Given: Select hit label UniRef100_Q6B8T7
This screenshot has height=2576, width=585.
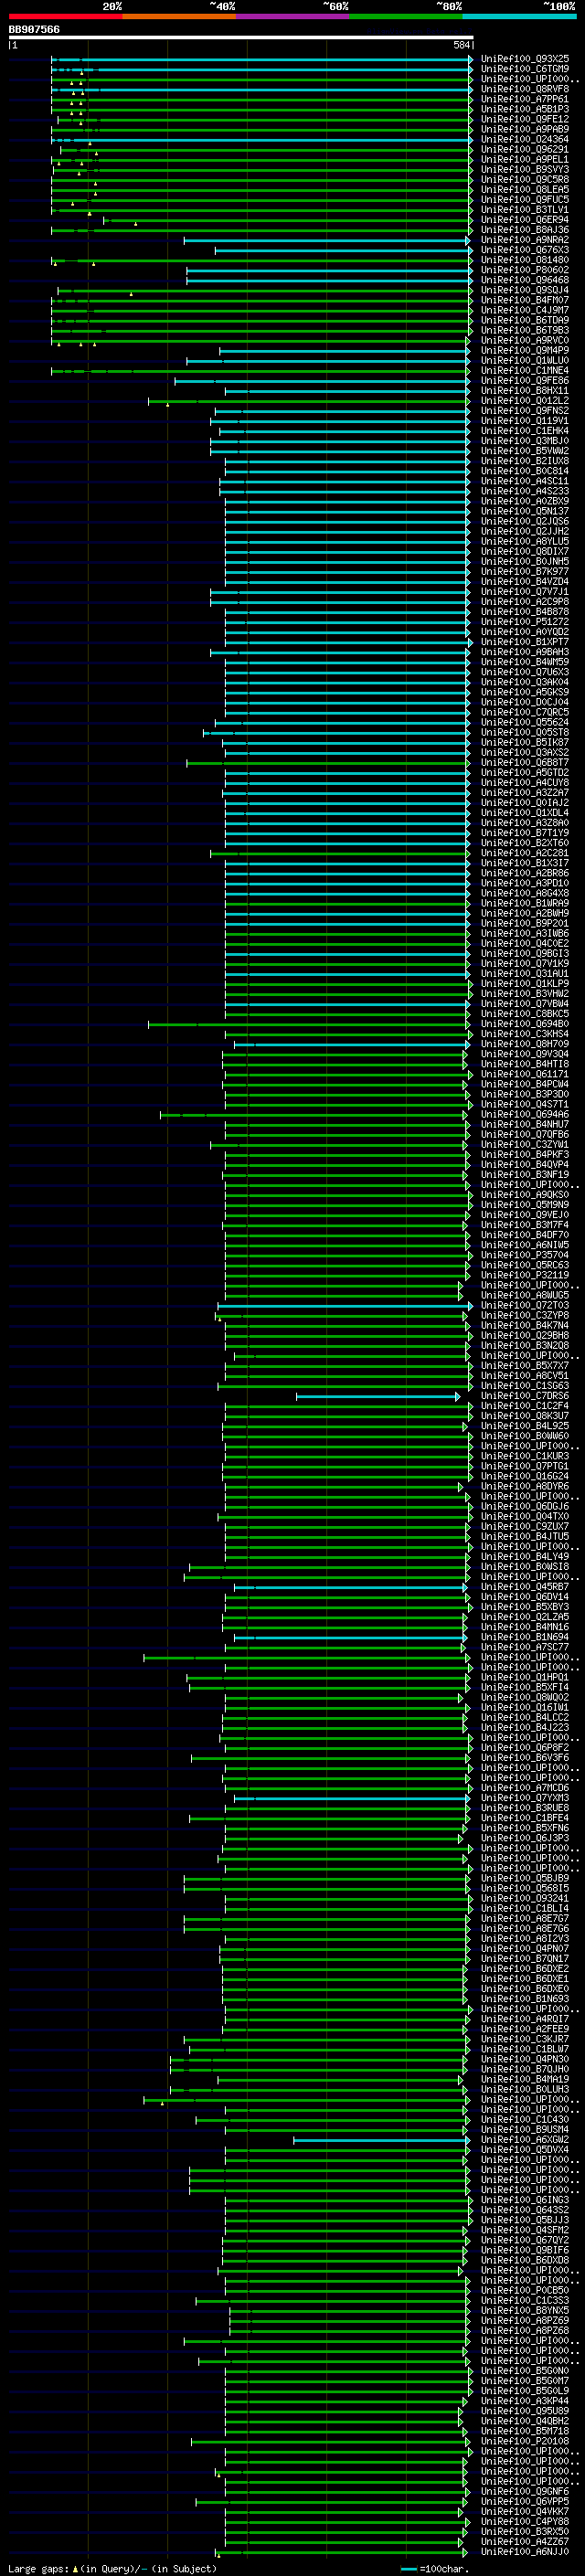Looking at the screenshot, I should 524,762.
